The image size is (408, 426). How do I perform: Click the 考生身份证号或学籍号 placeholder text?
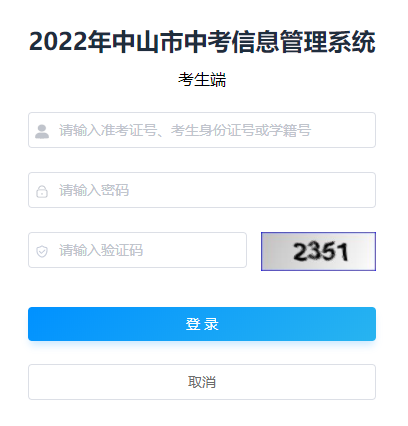click(x=241, y=130)
